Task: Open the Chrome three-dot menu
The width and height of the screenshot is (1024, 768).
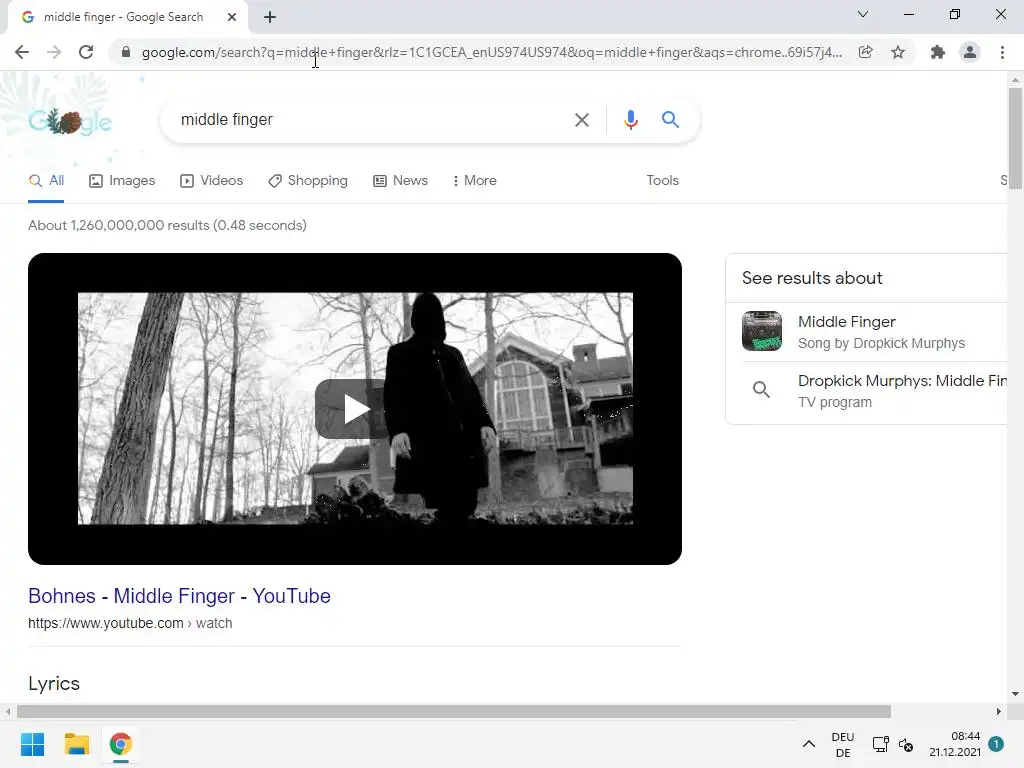Action: click(1002, 52)
